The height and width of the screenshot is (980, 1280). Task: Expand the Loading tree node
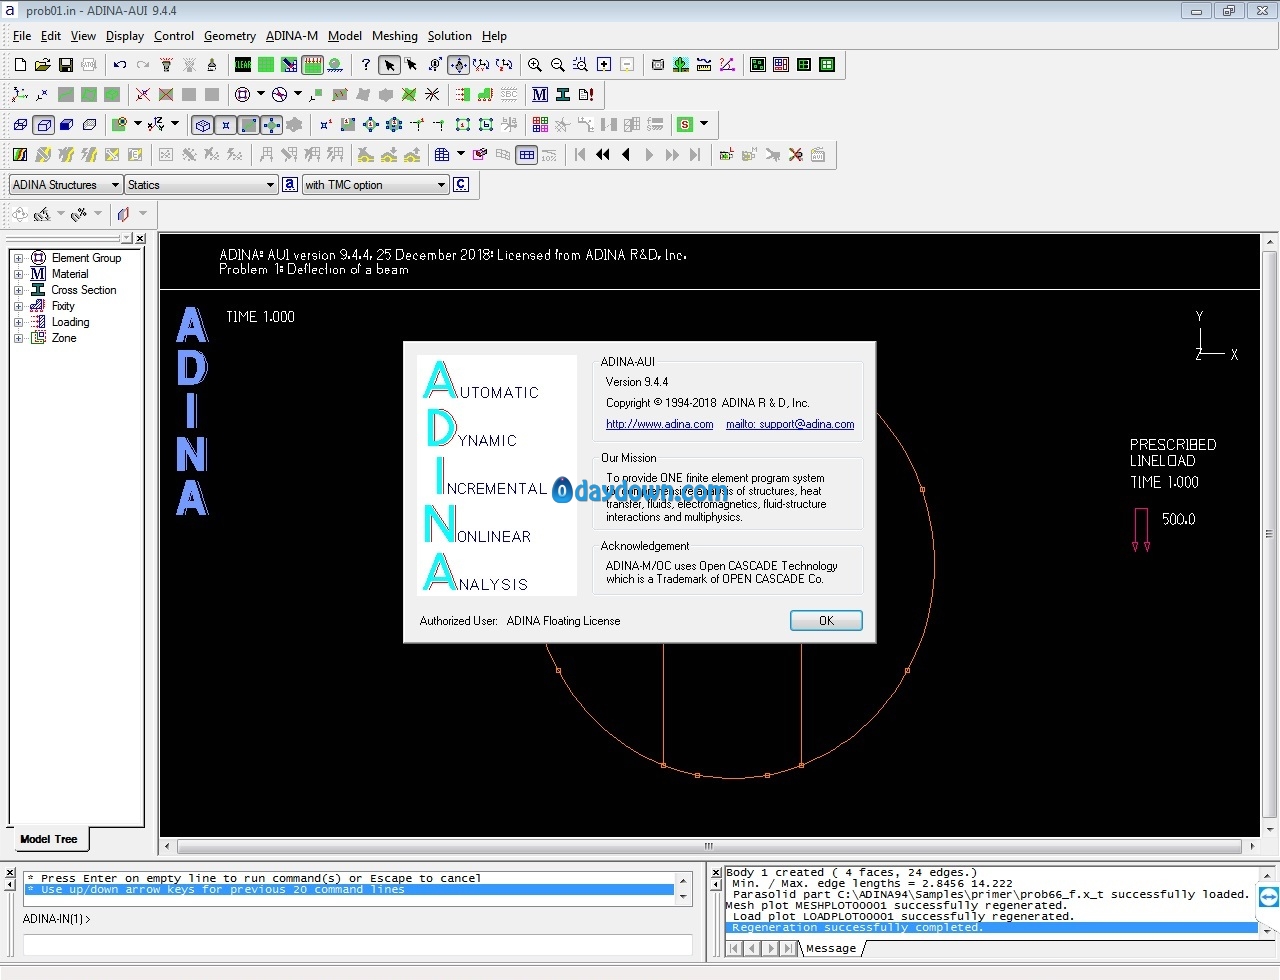click(18, 322)
